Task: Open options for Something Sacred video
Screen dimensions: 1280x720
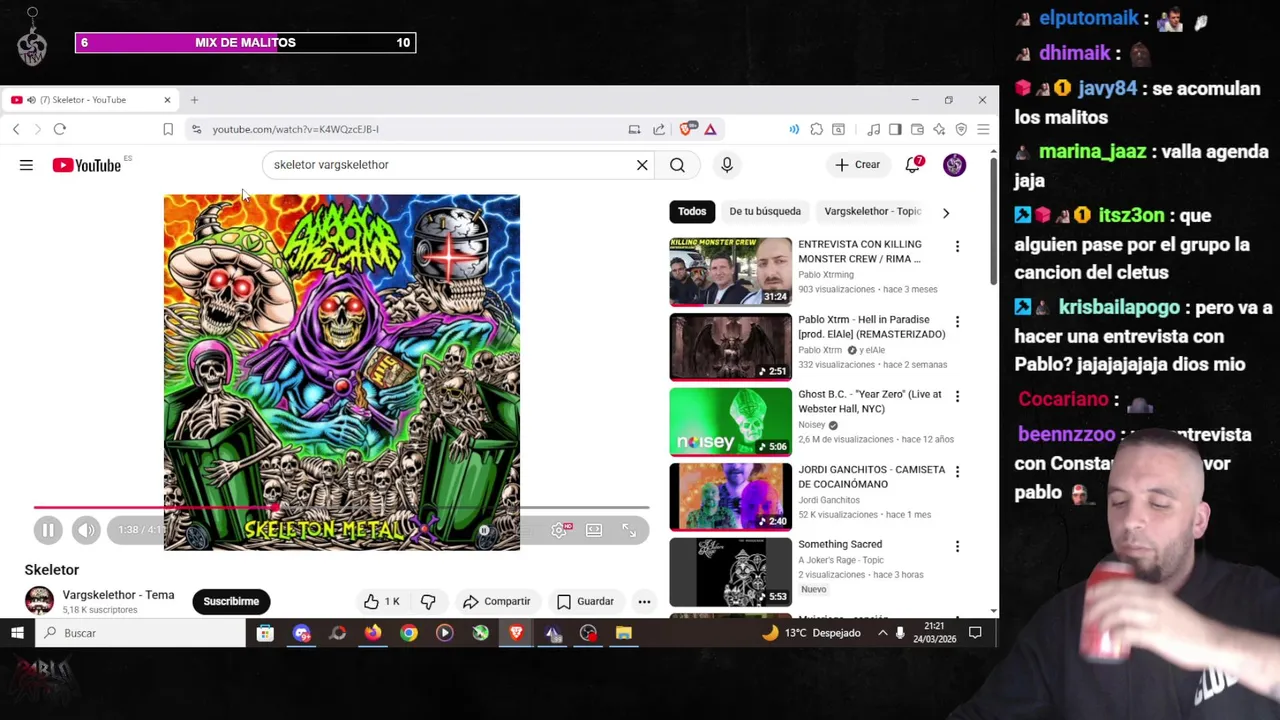Action: pos(957,546)
